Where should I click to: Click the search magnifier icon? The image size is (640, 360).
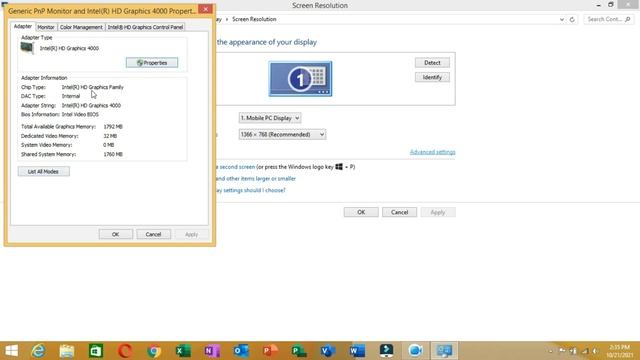point(627,19)
